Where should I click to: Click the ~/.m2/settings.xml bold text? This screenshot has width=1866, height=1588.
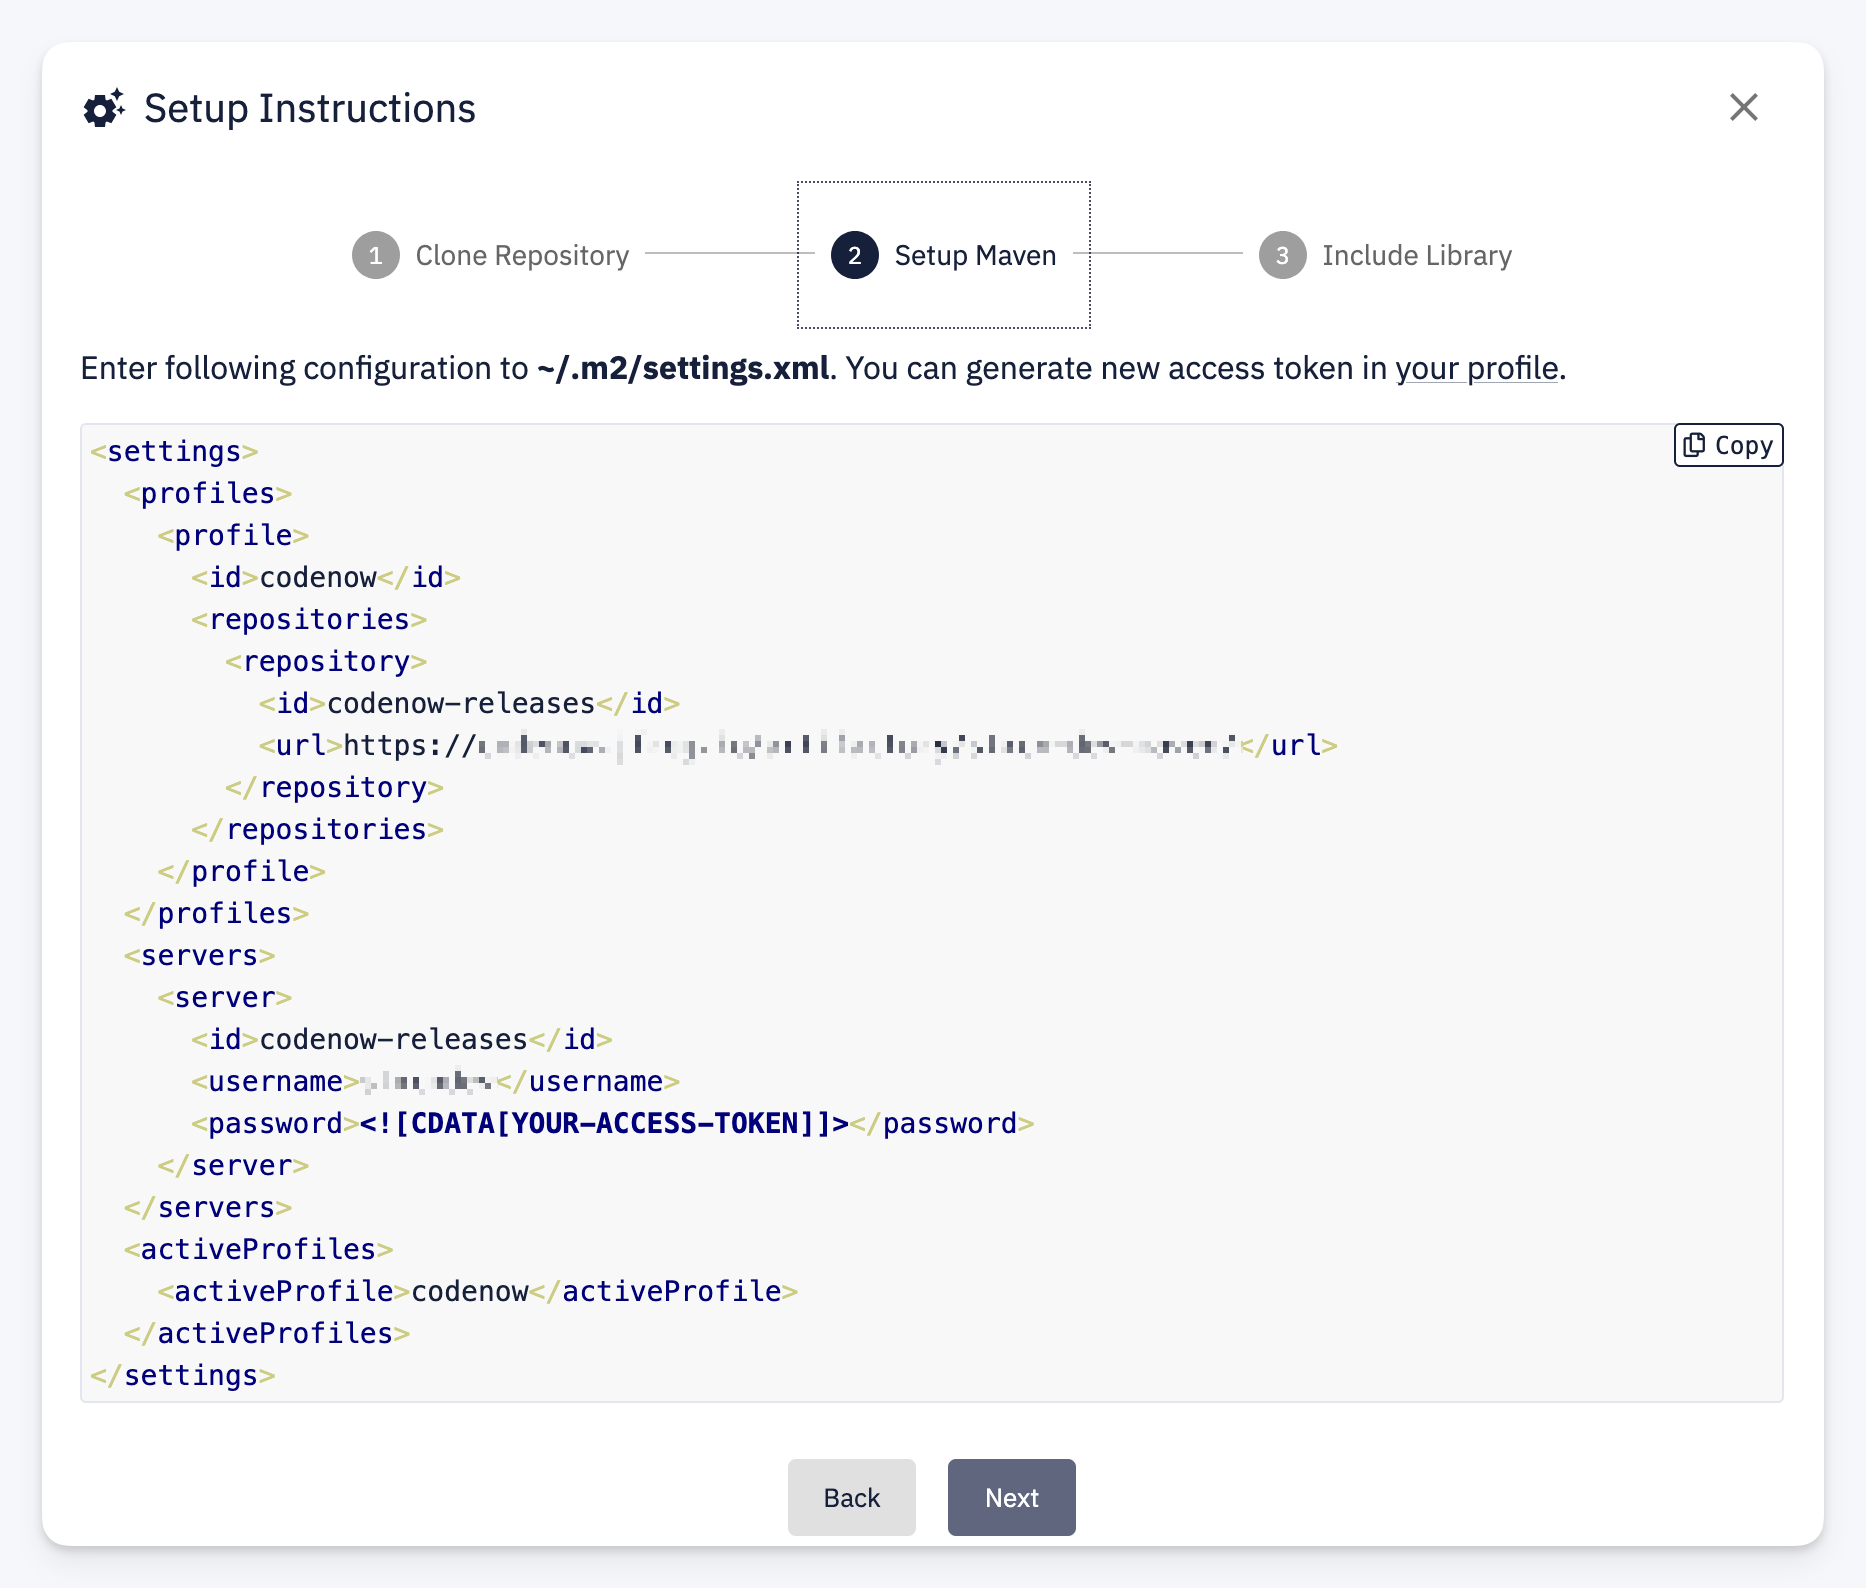(683, 368)
